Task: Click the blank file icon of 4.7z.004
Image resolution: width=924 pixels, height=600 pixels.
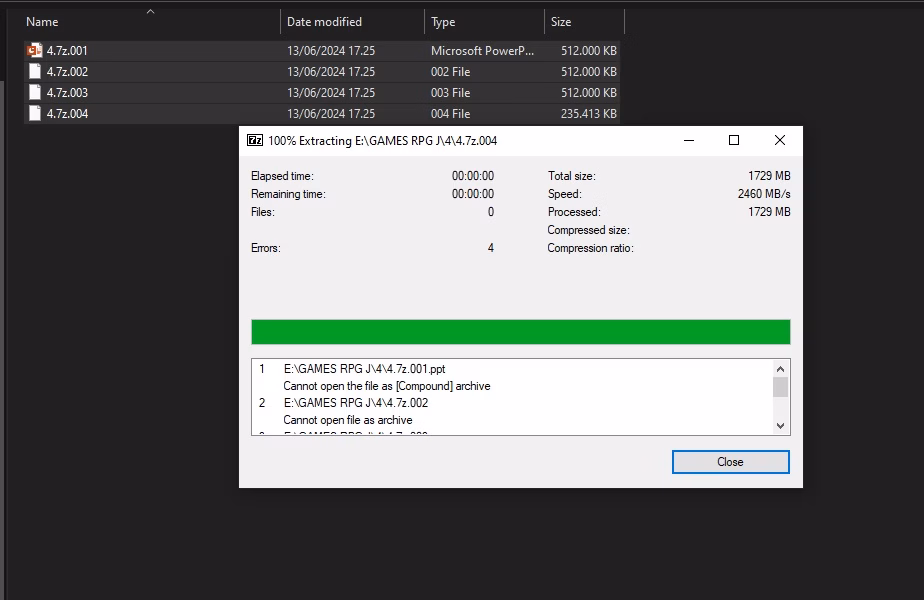Action: (x=35, y=113)
